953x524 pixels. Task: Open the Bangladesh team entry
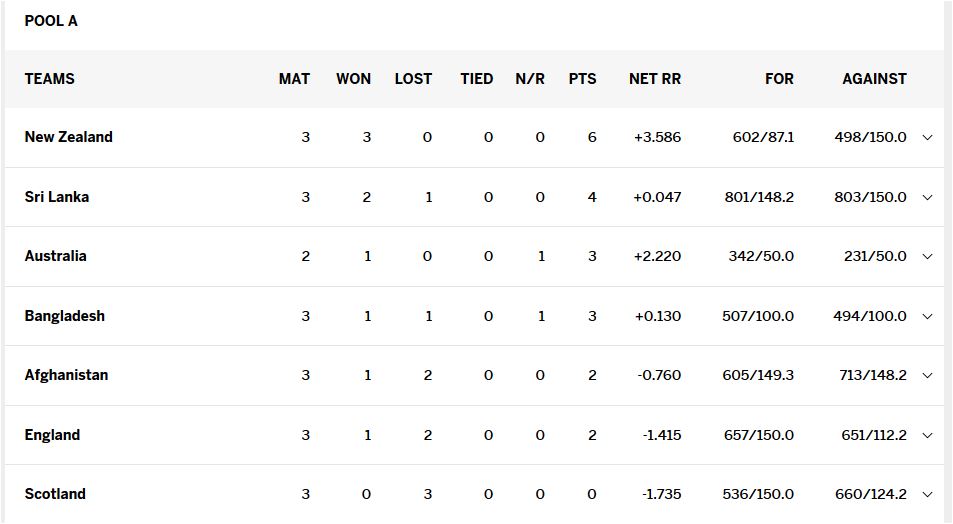pos(64,316)
